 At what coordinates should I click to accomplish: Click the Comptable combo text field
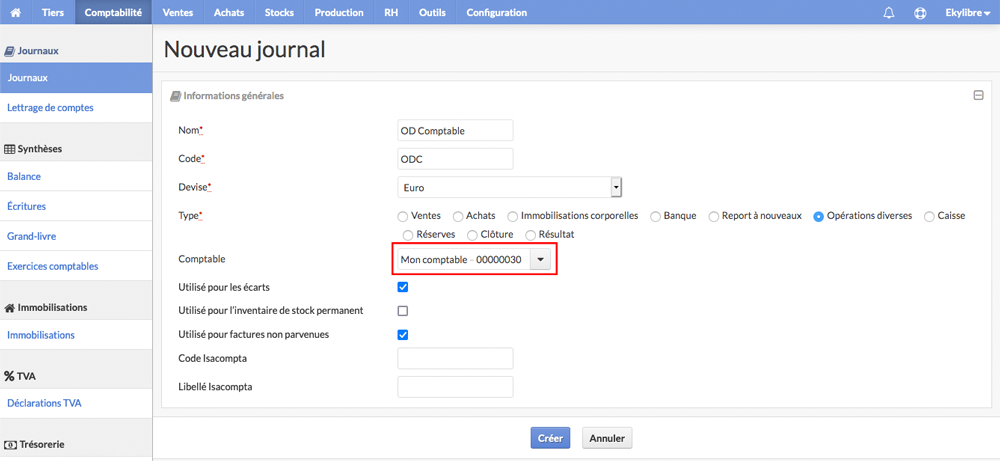tap(464, 260)
